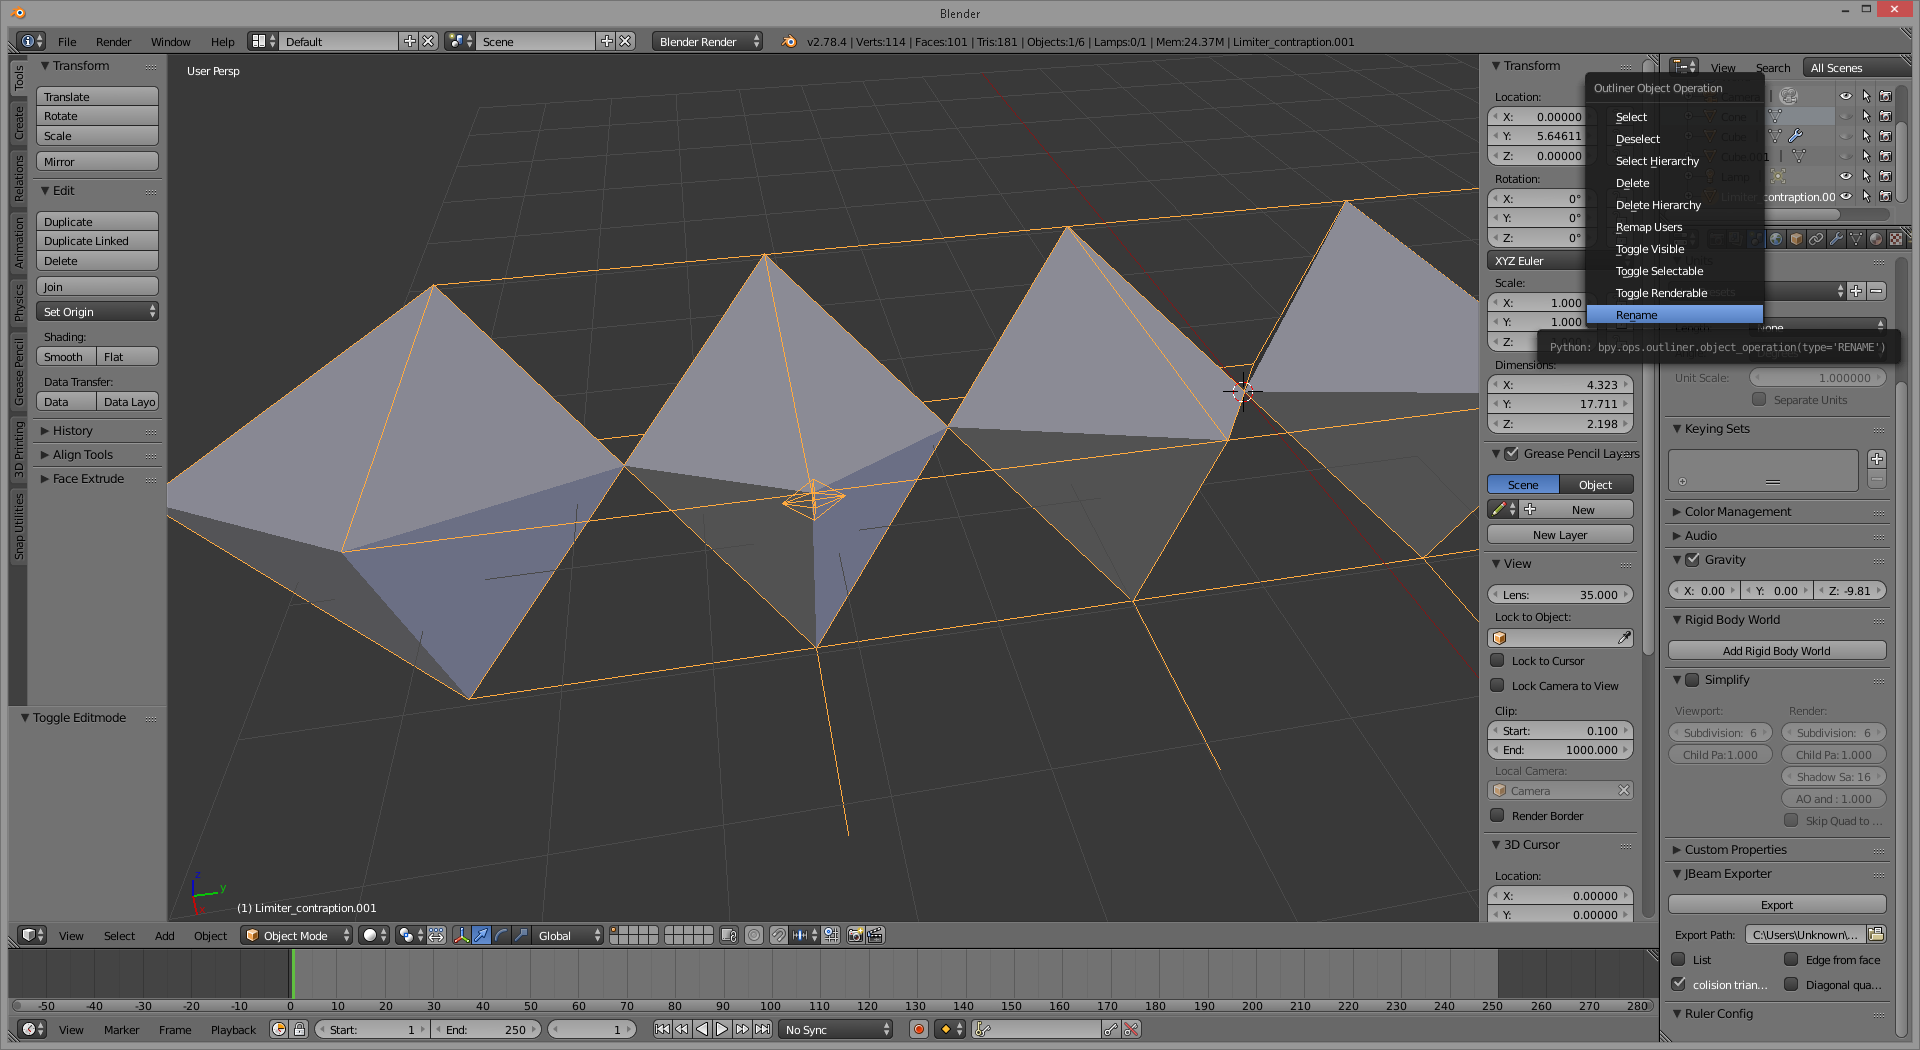Click the Add Rigid Body World button
1920x1050 pixels.
click(x=1776, y=651)
